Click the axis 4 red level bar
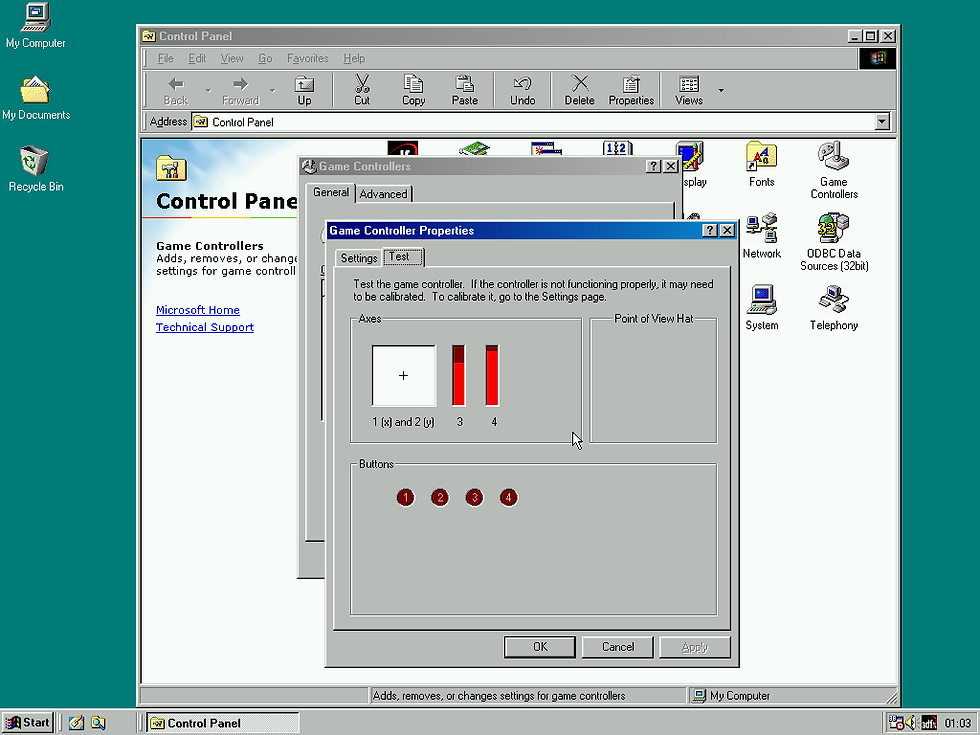The image size is (980, 735). [492, 375]
